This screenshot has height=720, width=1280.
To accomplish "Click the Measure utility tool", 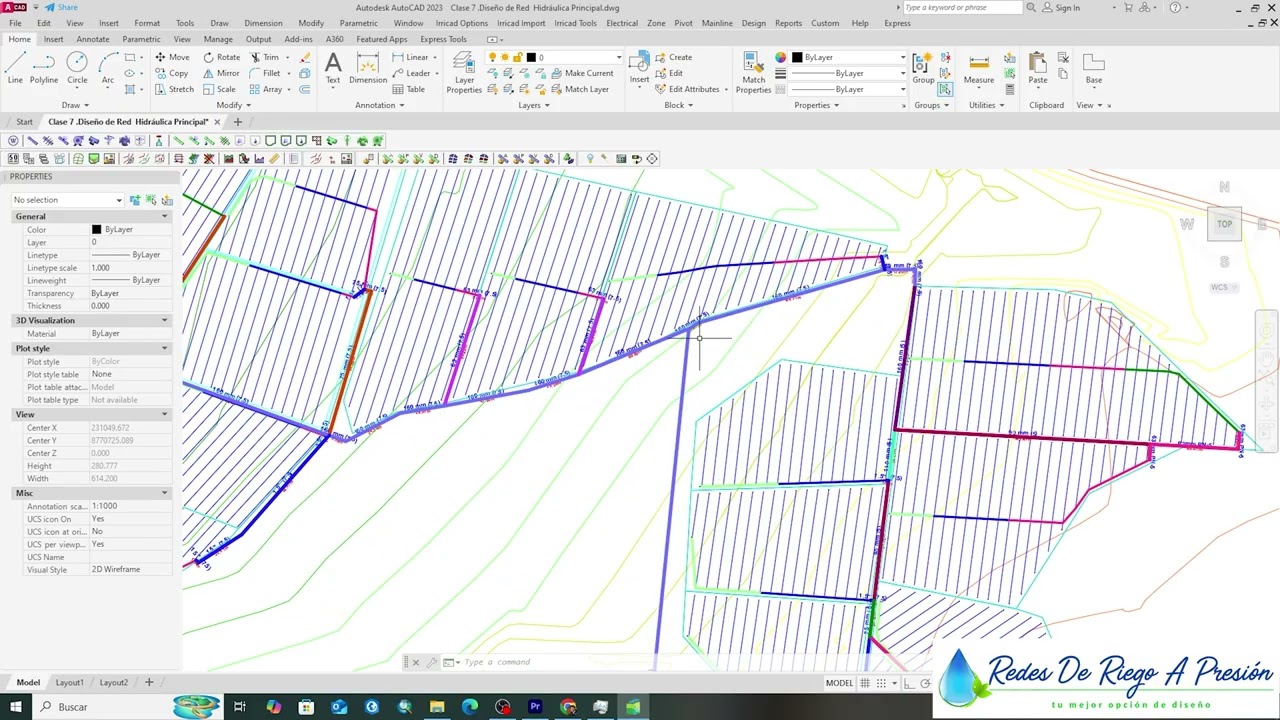I will (979, 68).
